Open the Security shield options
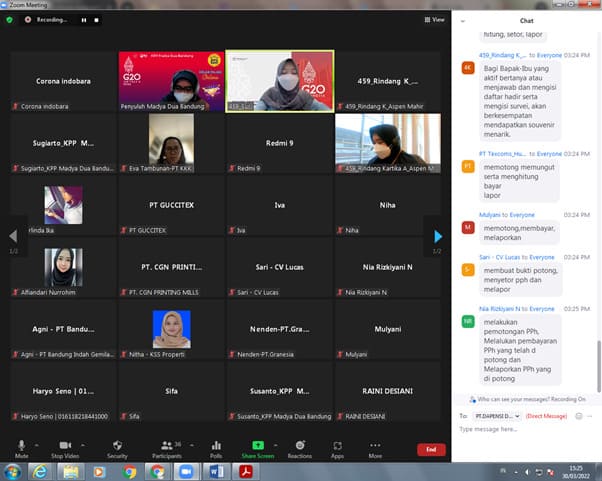The image size is (602, 481). [117, 445]
